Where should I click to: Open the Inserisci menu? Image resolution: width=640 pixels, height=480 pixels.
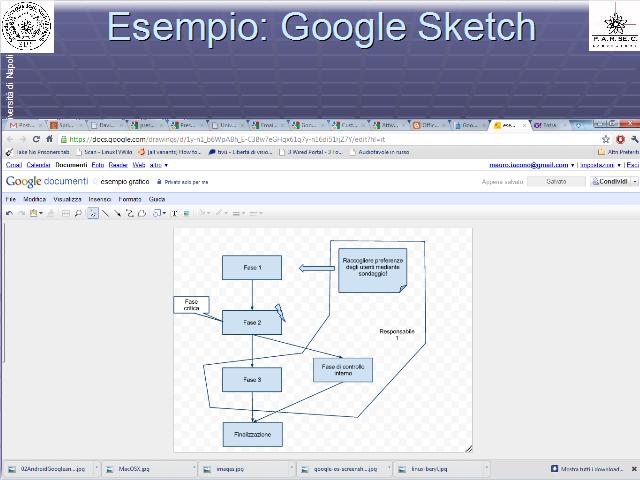(x=100, y=199)
